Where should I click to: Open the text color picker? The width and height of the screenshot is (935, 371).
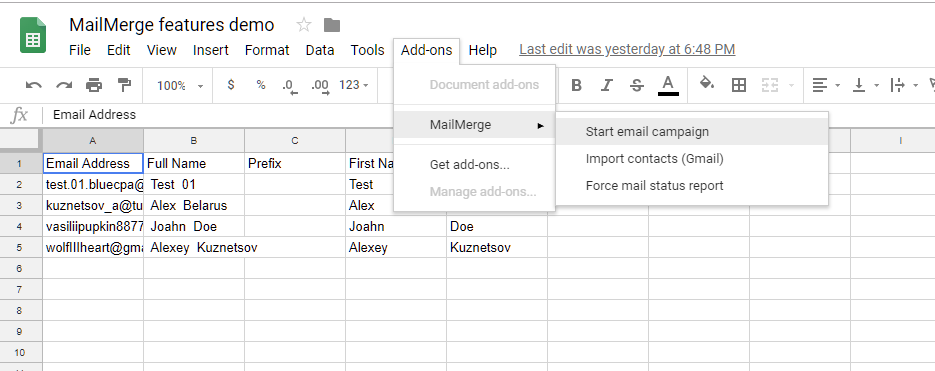click(x=668, y=85)
